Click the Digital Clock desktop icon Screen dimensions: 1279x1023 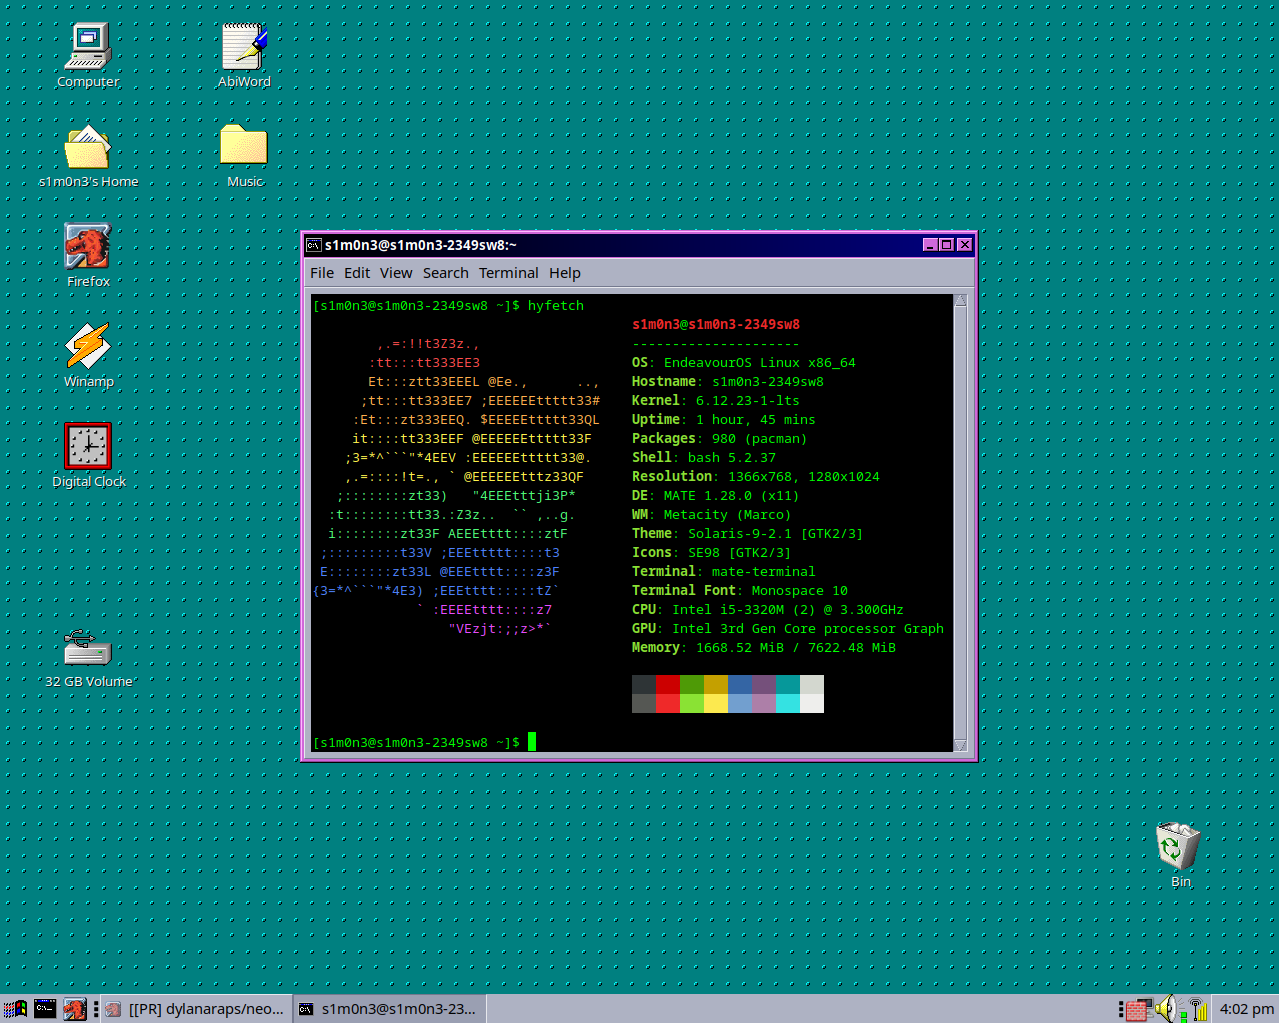pyautogui.click(x=88, y=447)
